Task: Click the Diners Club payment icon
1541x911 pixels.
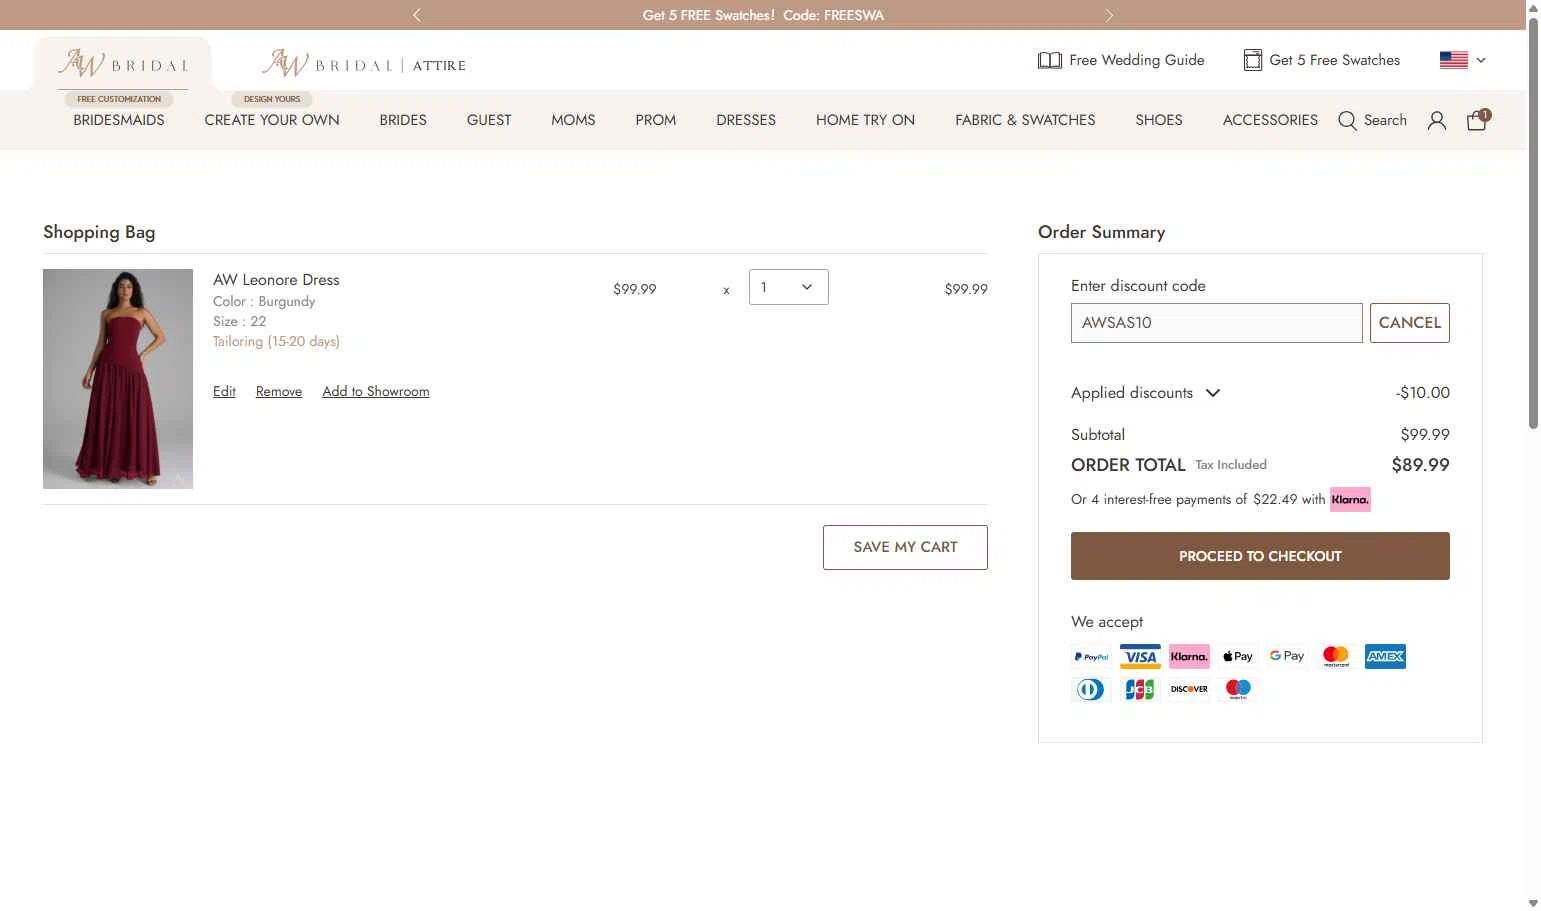Action: coord(1091,689)
